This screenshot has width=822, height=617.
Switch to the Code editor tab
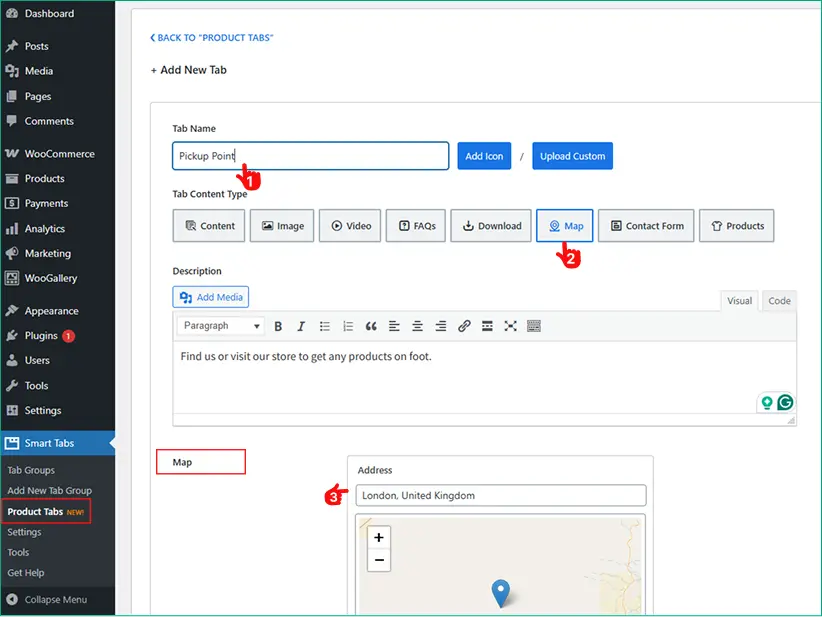click(779, 300)
